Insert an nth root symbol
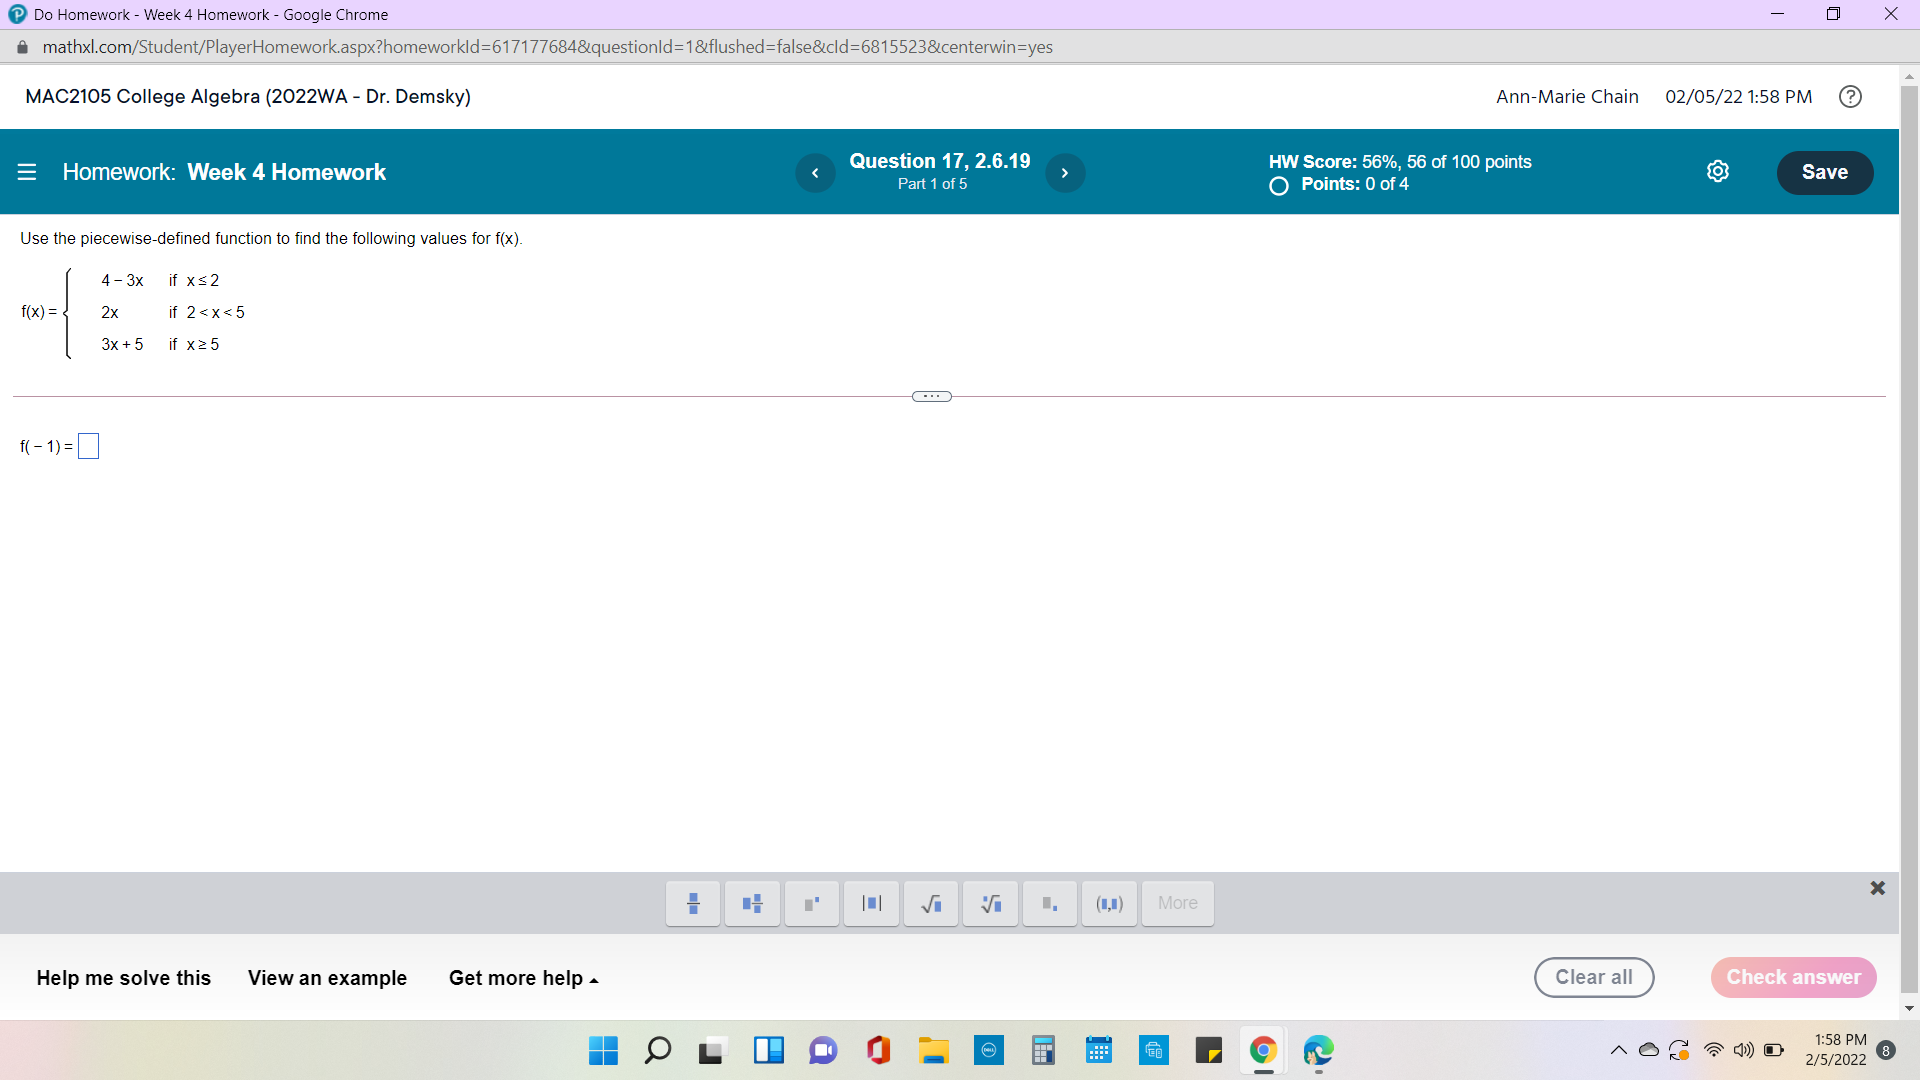Viewport: 1920px width, 1080px height. pyautogui.click(x=990, y=903)
